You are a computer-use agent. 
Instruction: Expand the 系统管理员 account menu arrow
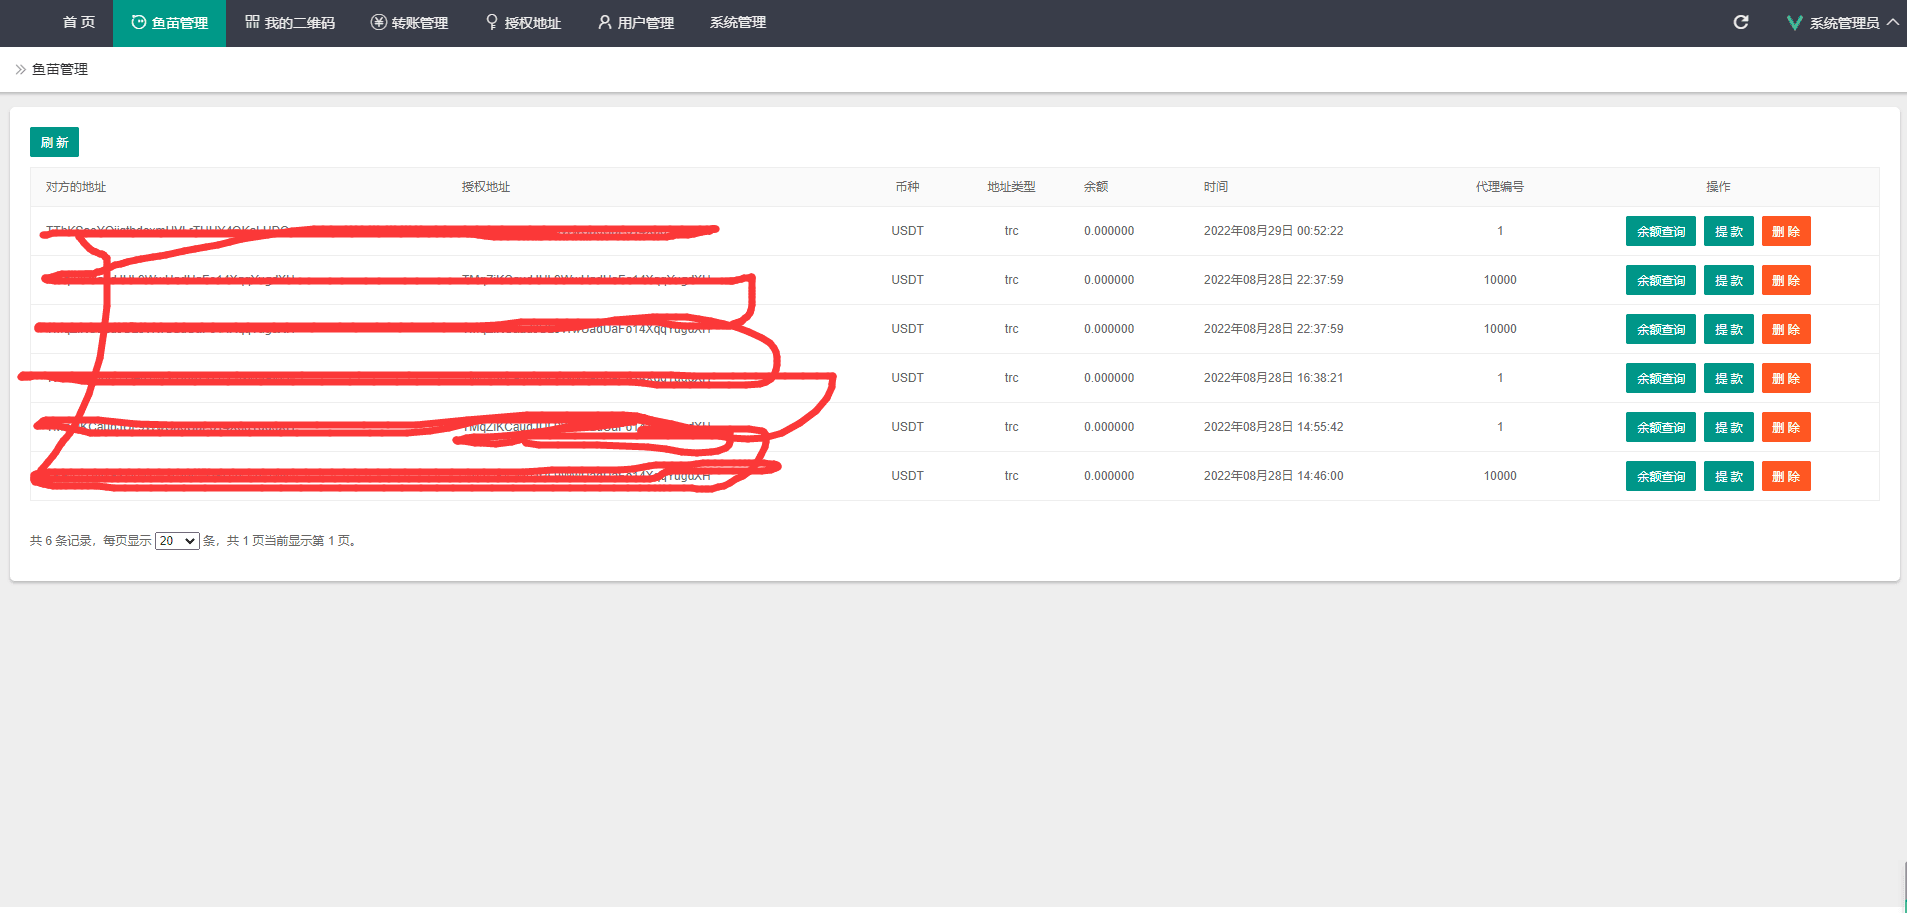(1893, 22)
